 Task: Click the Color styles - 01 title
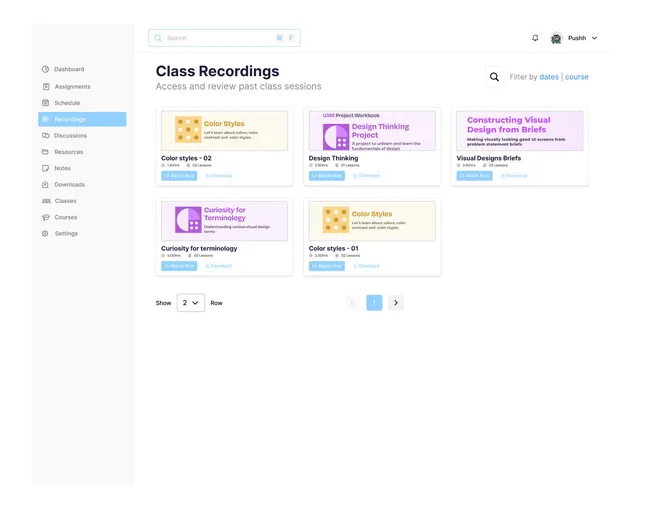click(334, 248)
